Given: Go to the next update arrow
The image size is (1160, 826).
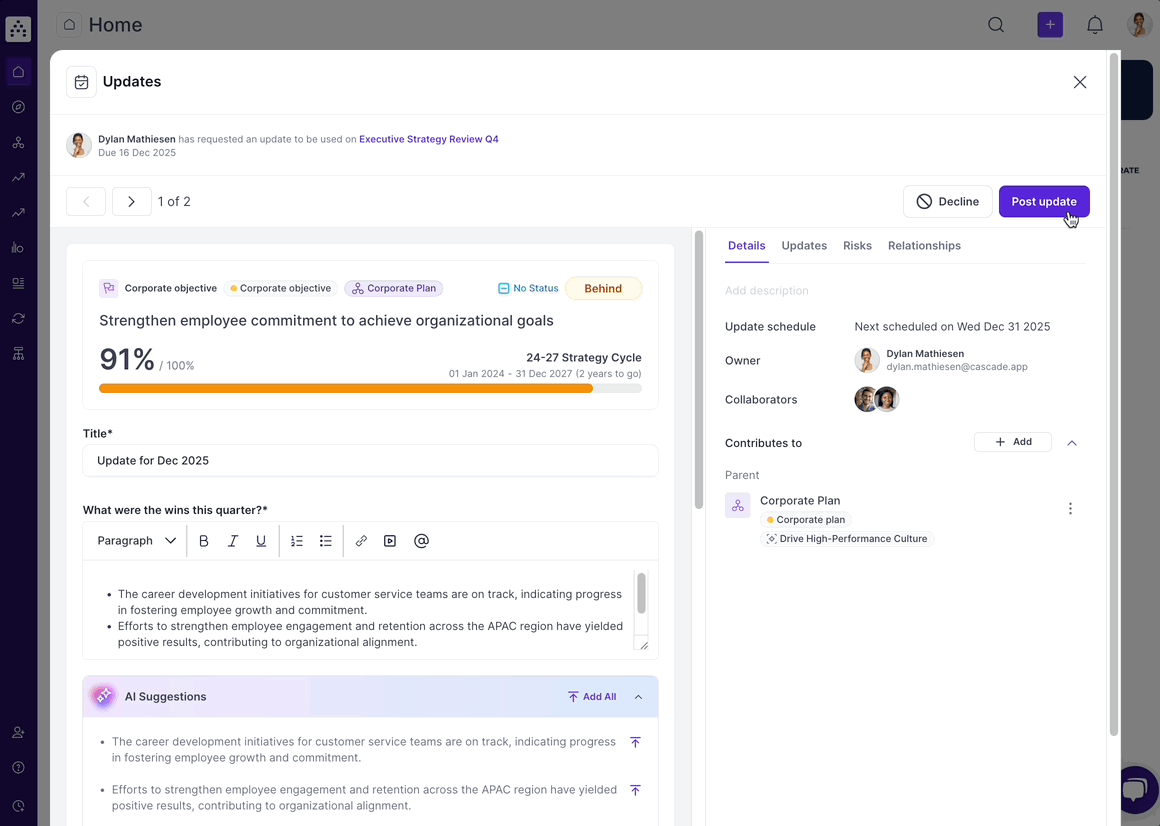Looking at the screenshot, I should tap(131, 202).
